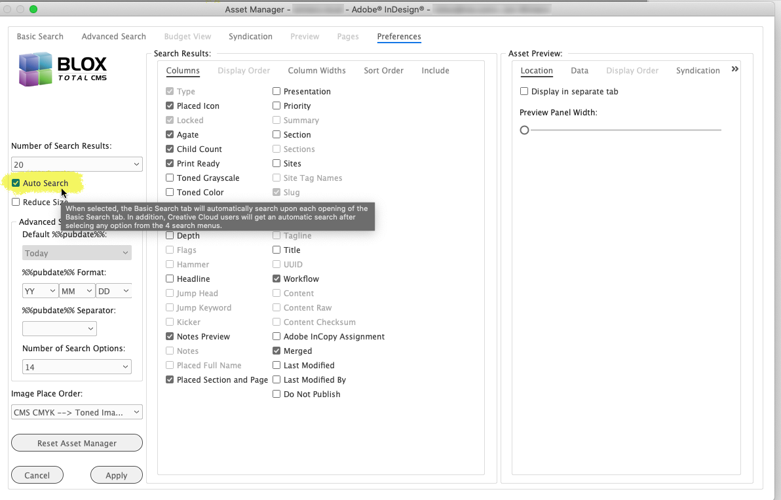Image resolution: width=781 pixels, height=500 pixels.
Task: Enable the Headline column
Action: 170,279
